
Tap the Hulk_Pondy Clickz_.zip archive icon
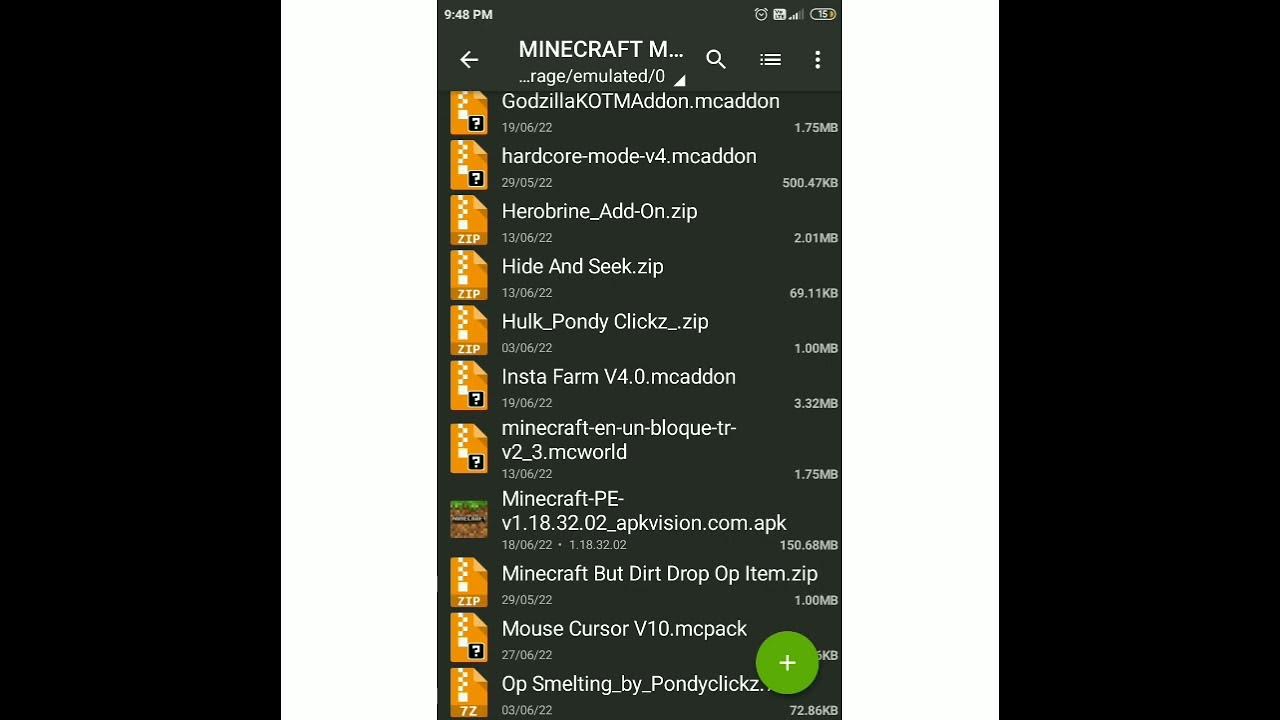point(469,330)
